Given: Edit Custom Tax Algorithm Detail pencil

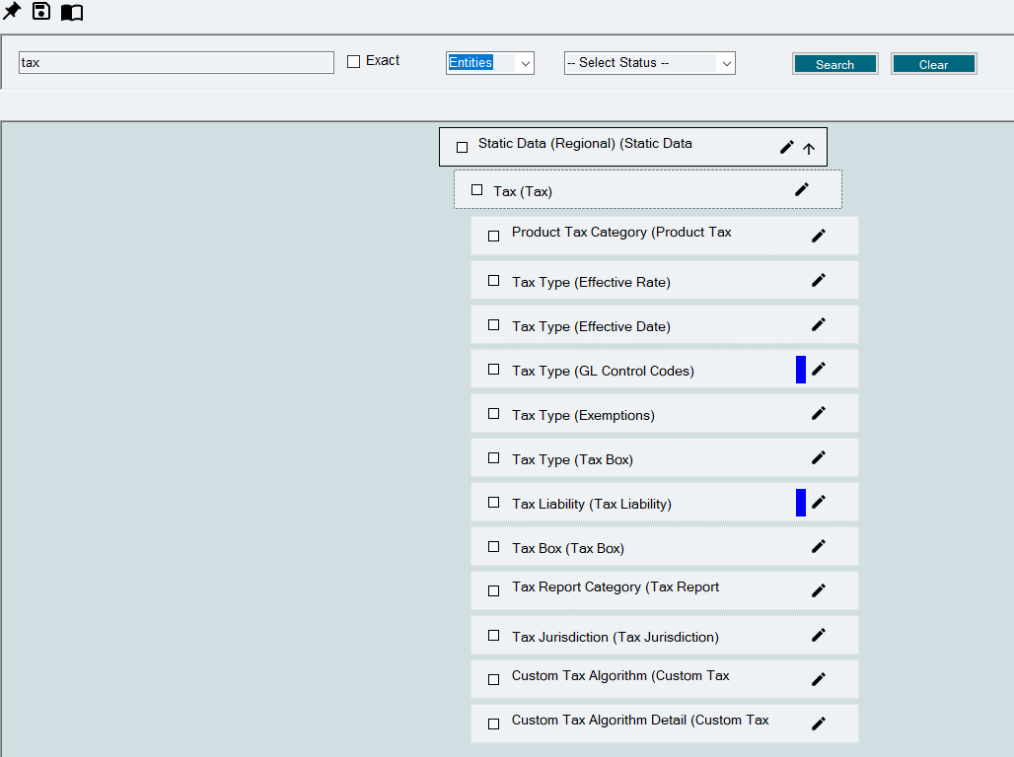Looking at the screenshot, I should pos(819,724).
